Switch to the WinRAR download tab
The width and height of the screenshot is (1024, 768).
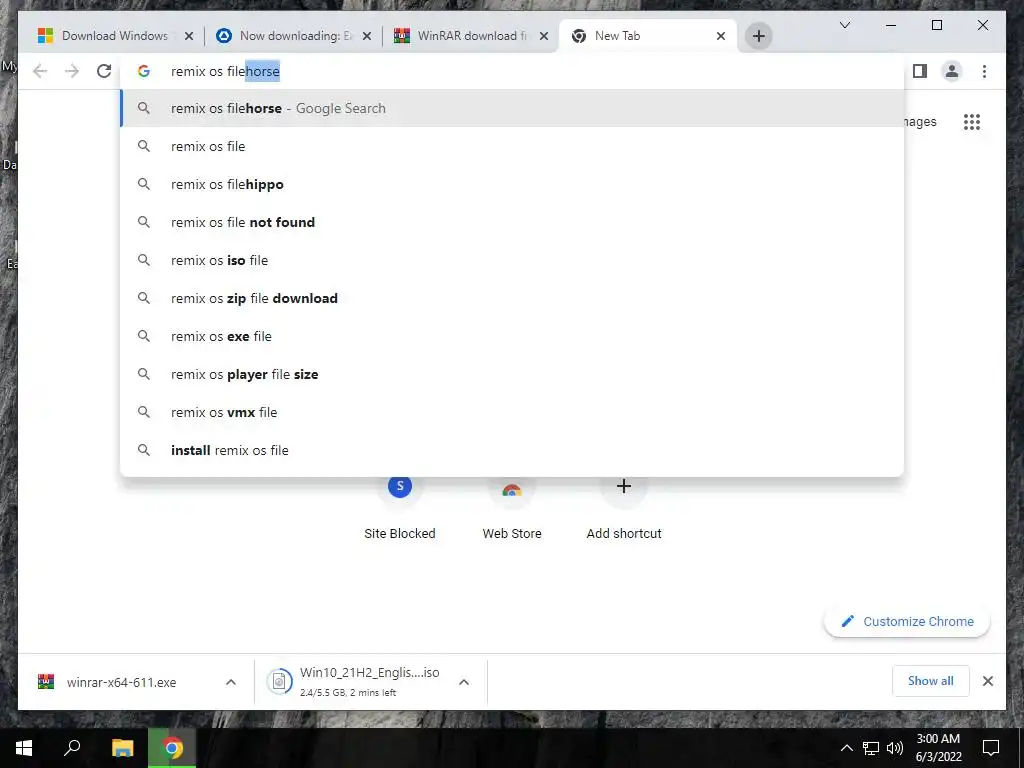[x=468, y=36]
